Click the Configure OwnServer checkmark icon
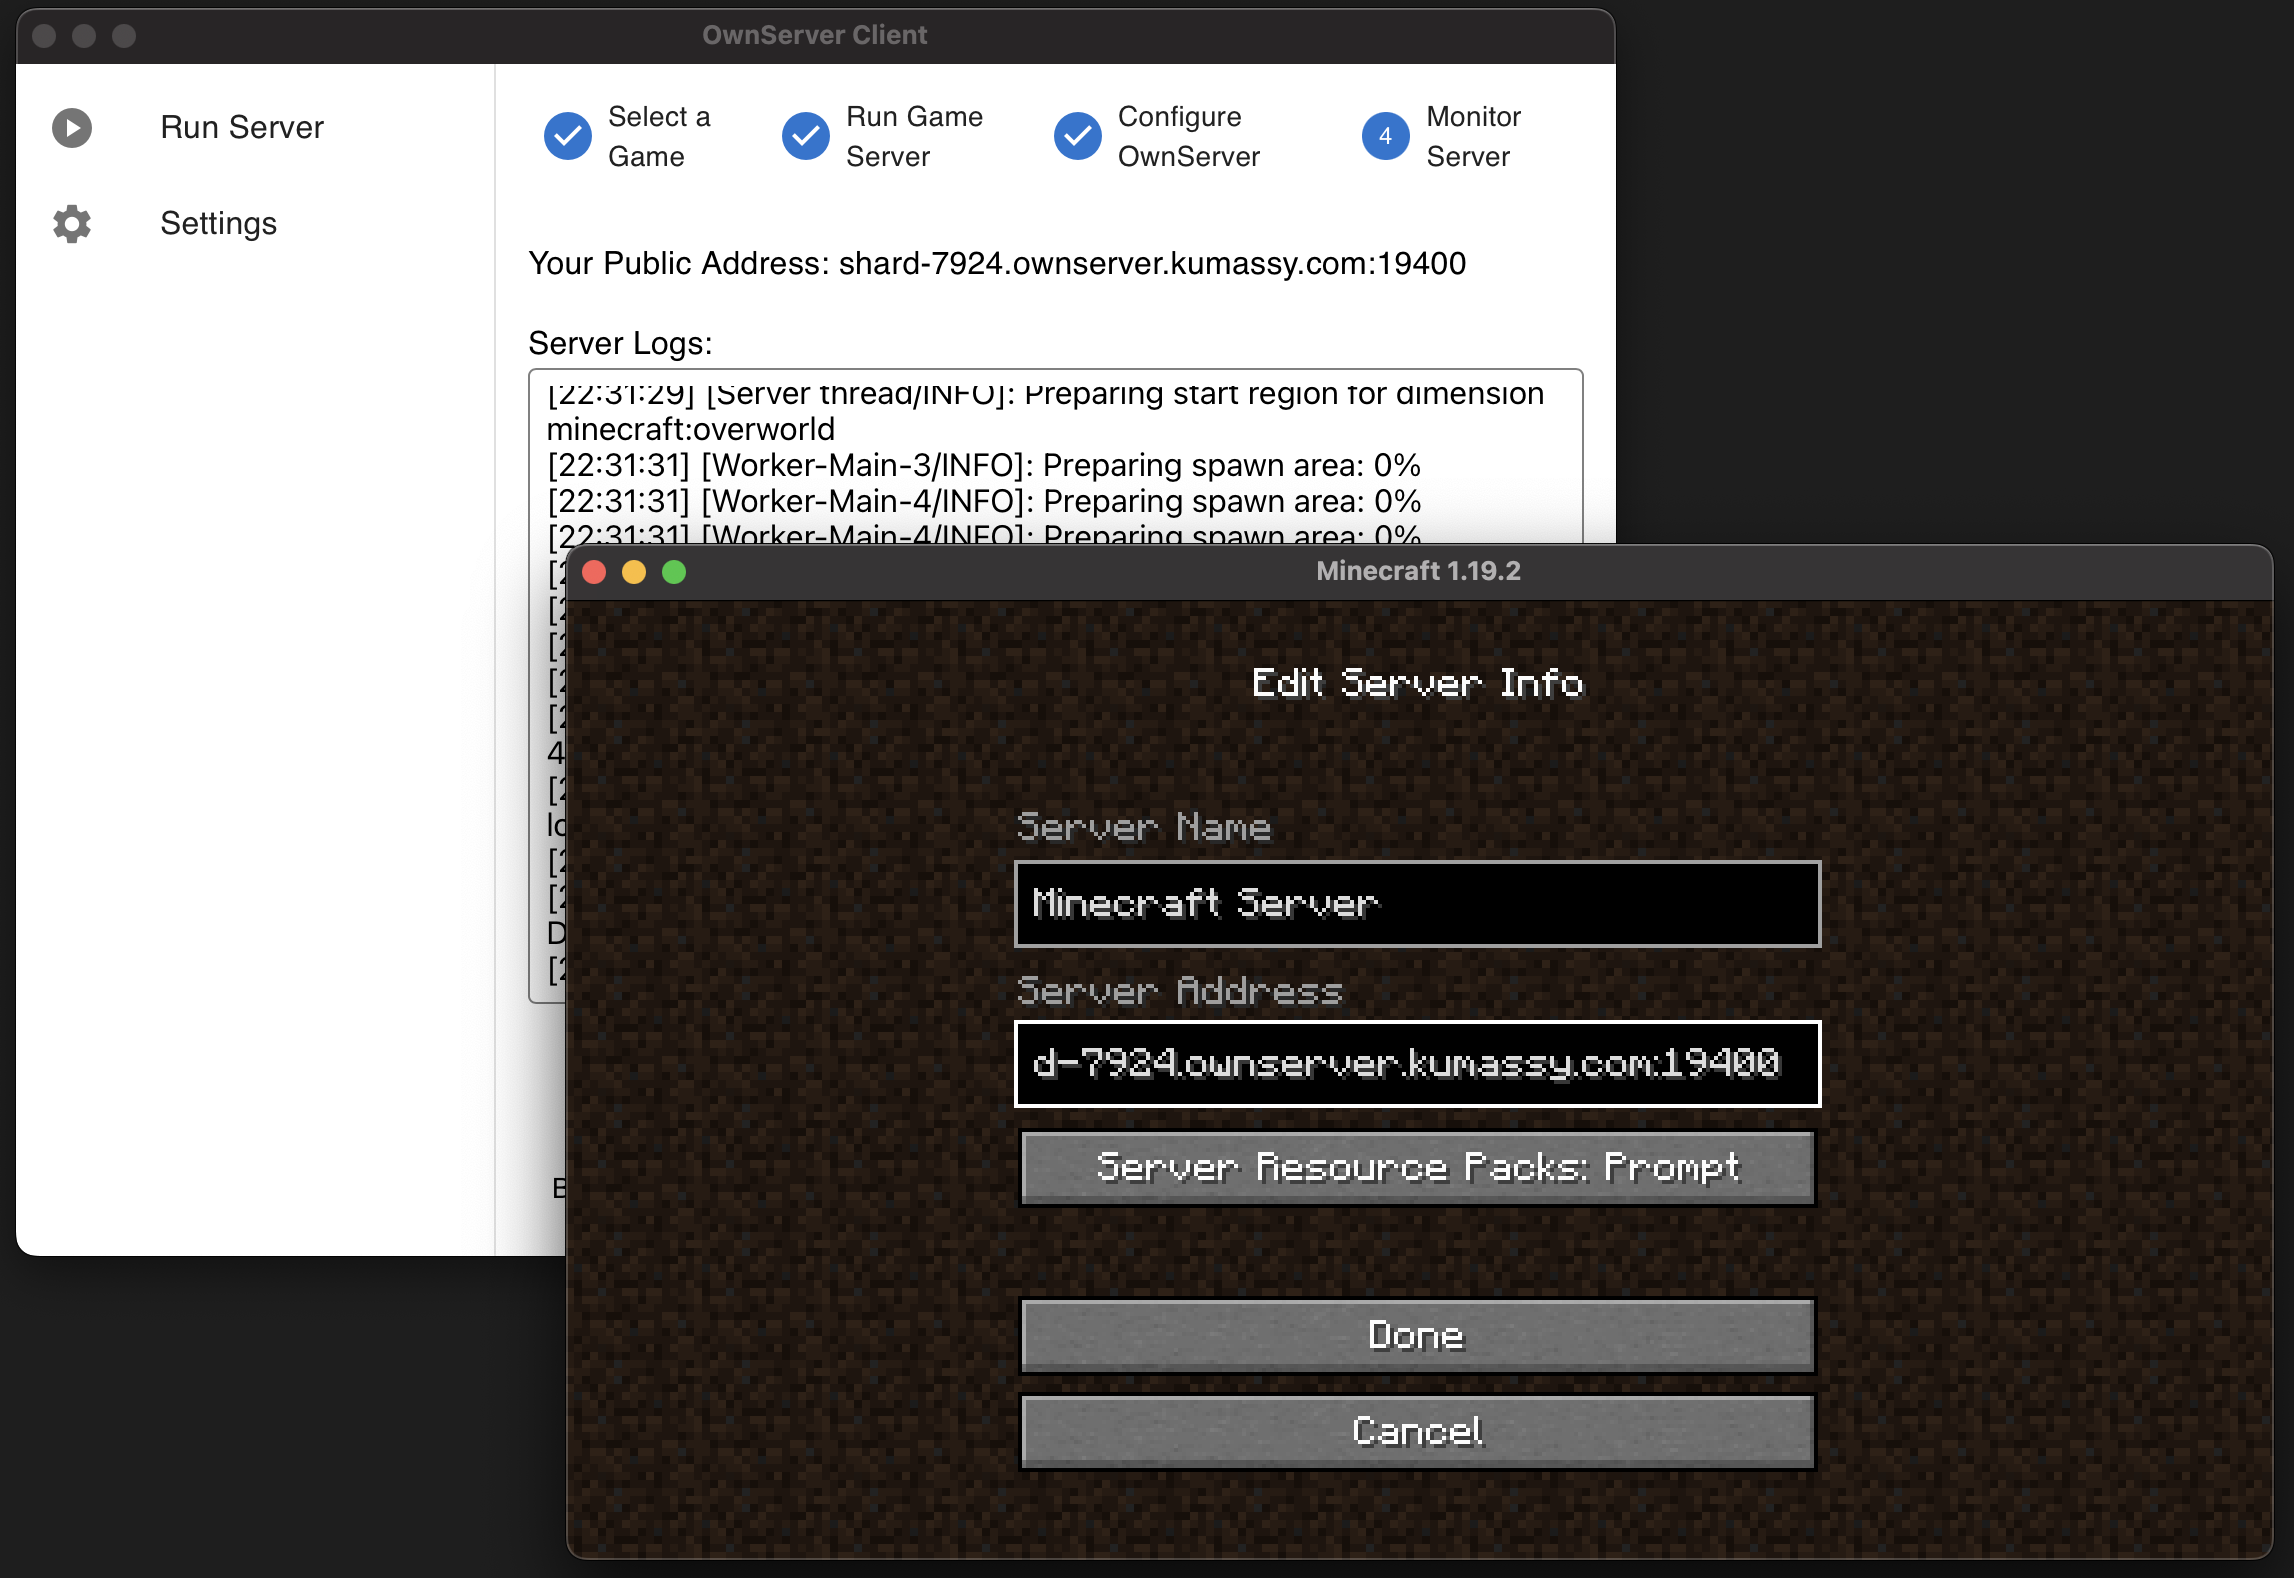Viewport: 2294px width, 1578px height. click(x=1077, y=136)
